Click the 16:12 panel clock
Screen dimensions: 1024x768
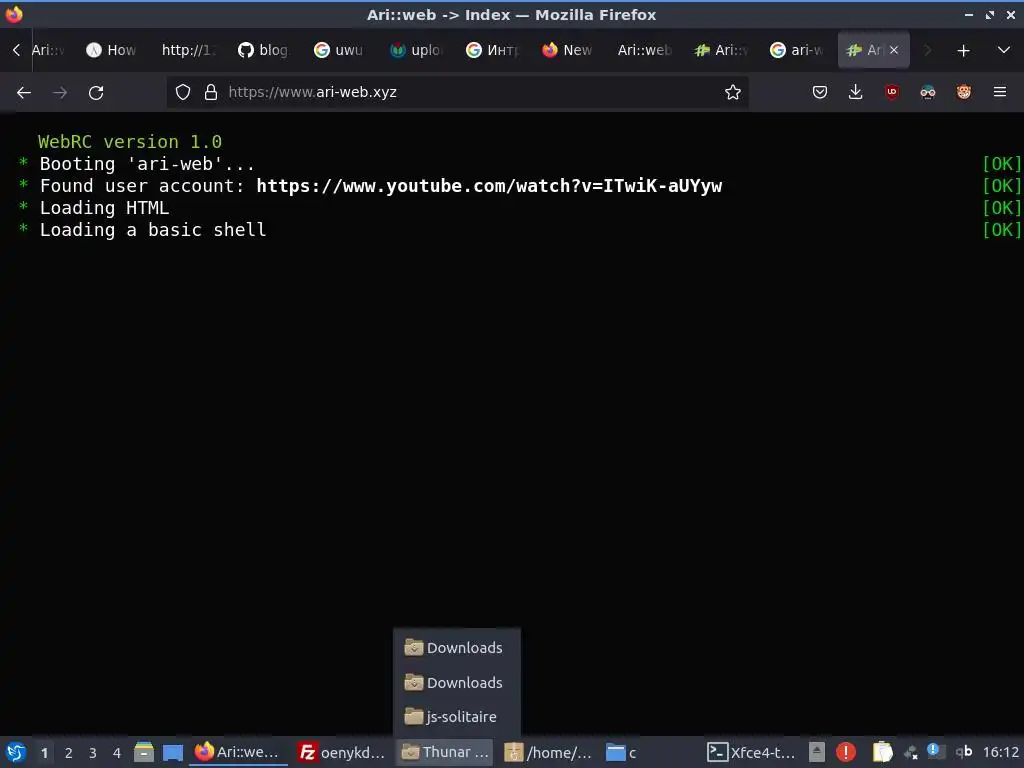click(x=1000, y=752)
